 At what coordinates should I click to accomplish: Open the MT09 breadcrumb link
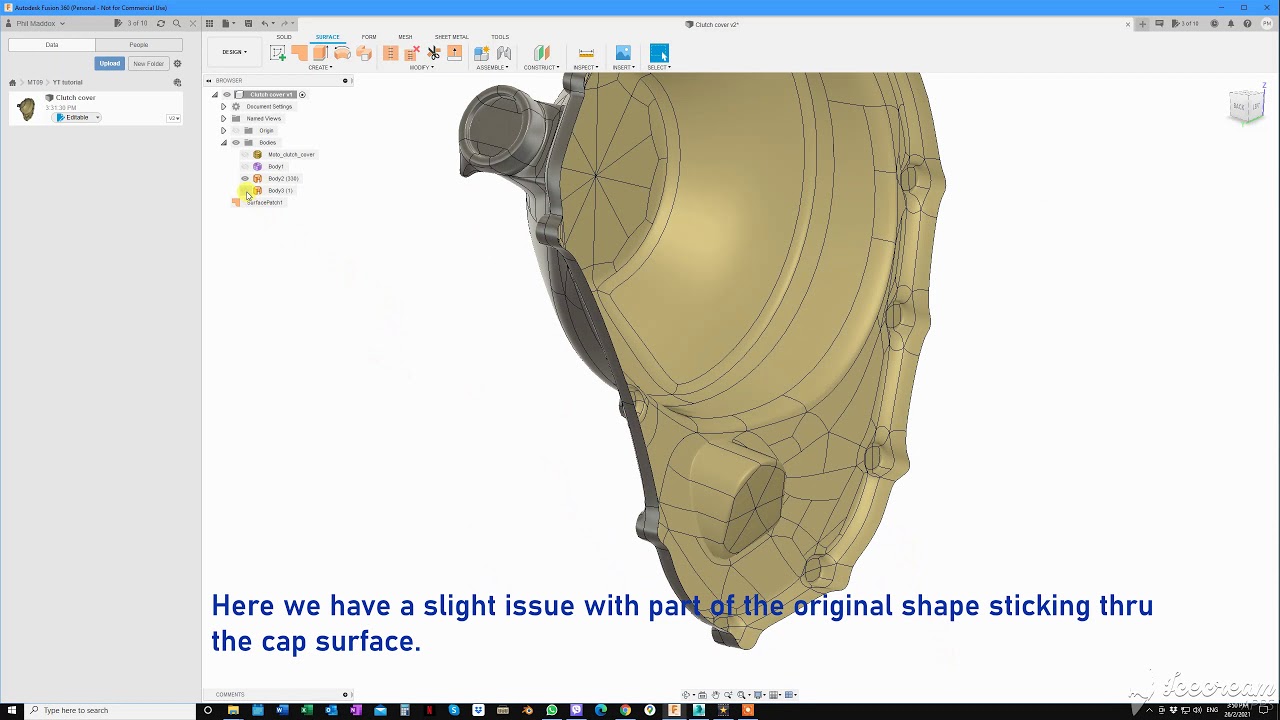click(35, 82)
